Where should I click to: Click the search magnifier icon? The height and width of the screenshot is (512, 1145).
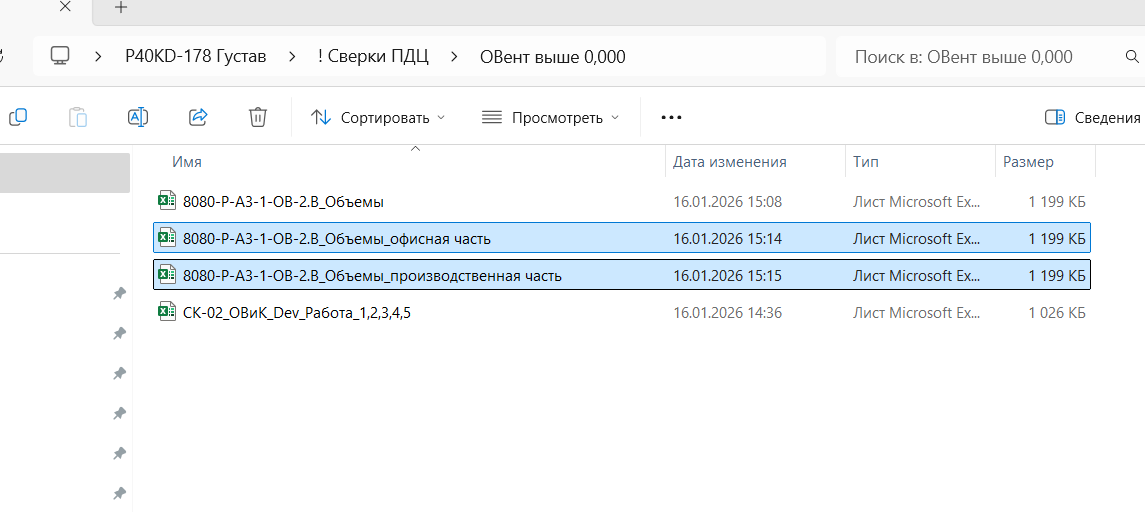tap(1130, 57)
